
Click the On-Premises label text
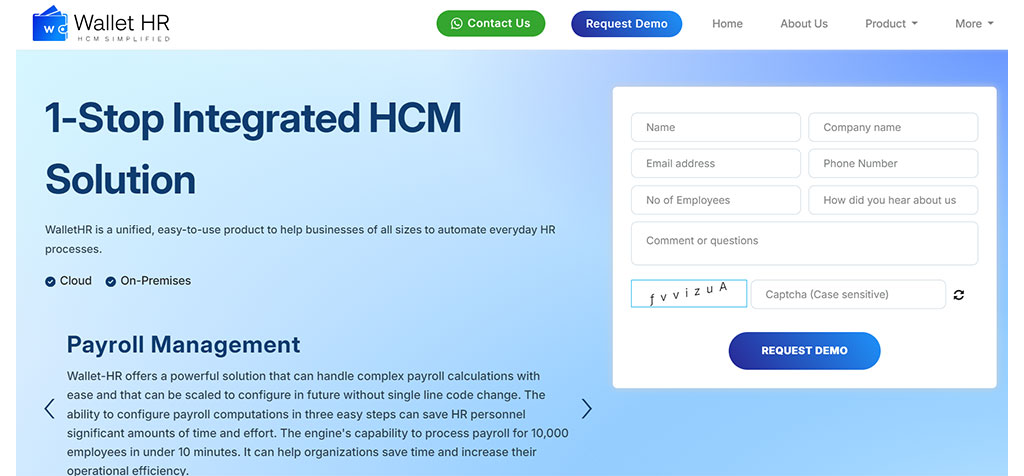[x=155, y=281]
